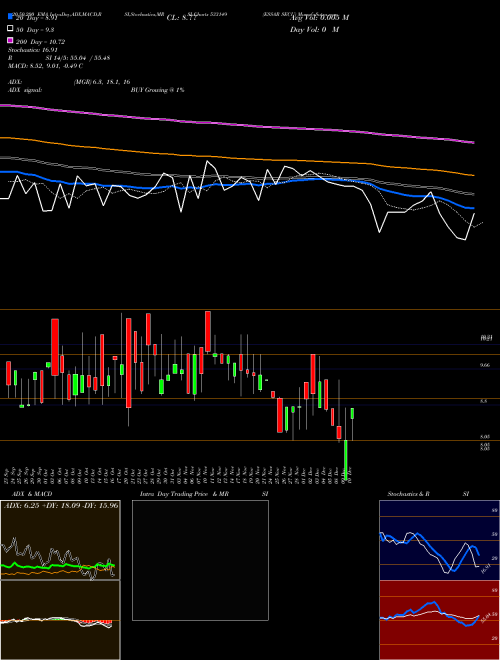Click the 'BUY Growing @ 1%' signal text

coord(157,90)
